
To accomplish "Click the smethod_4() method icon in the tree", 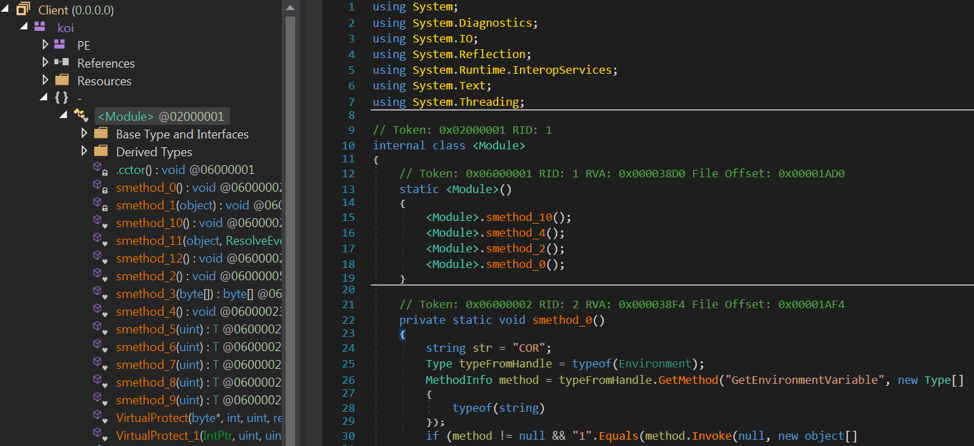I will [100, 311].
